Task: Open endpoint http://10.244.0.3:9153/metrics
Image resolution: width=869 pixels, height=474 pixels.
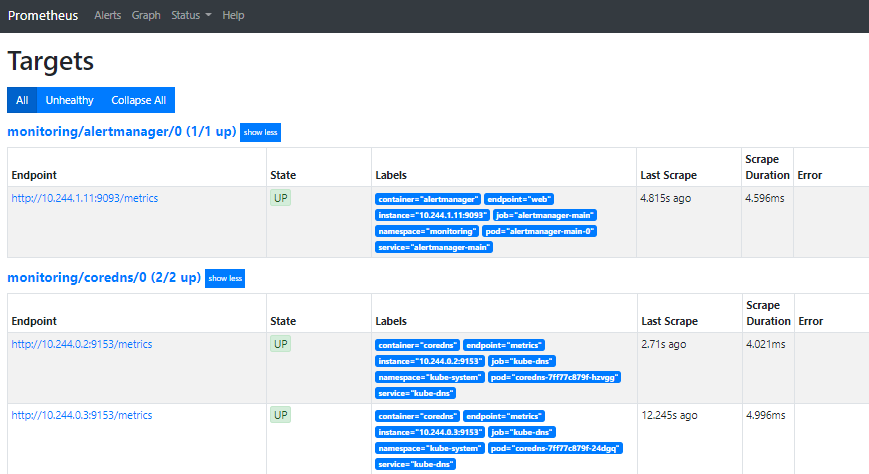Action: tap(82, 415)
